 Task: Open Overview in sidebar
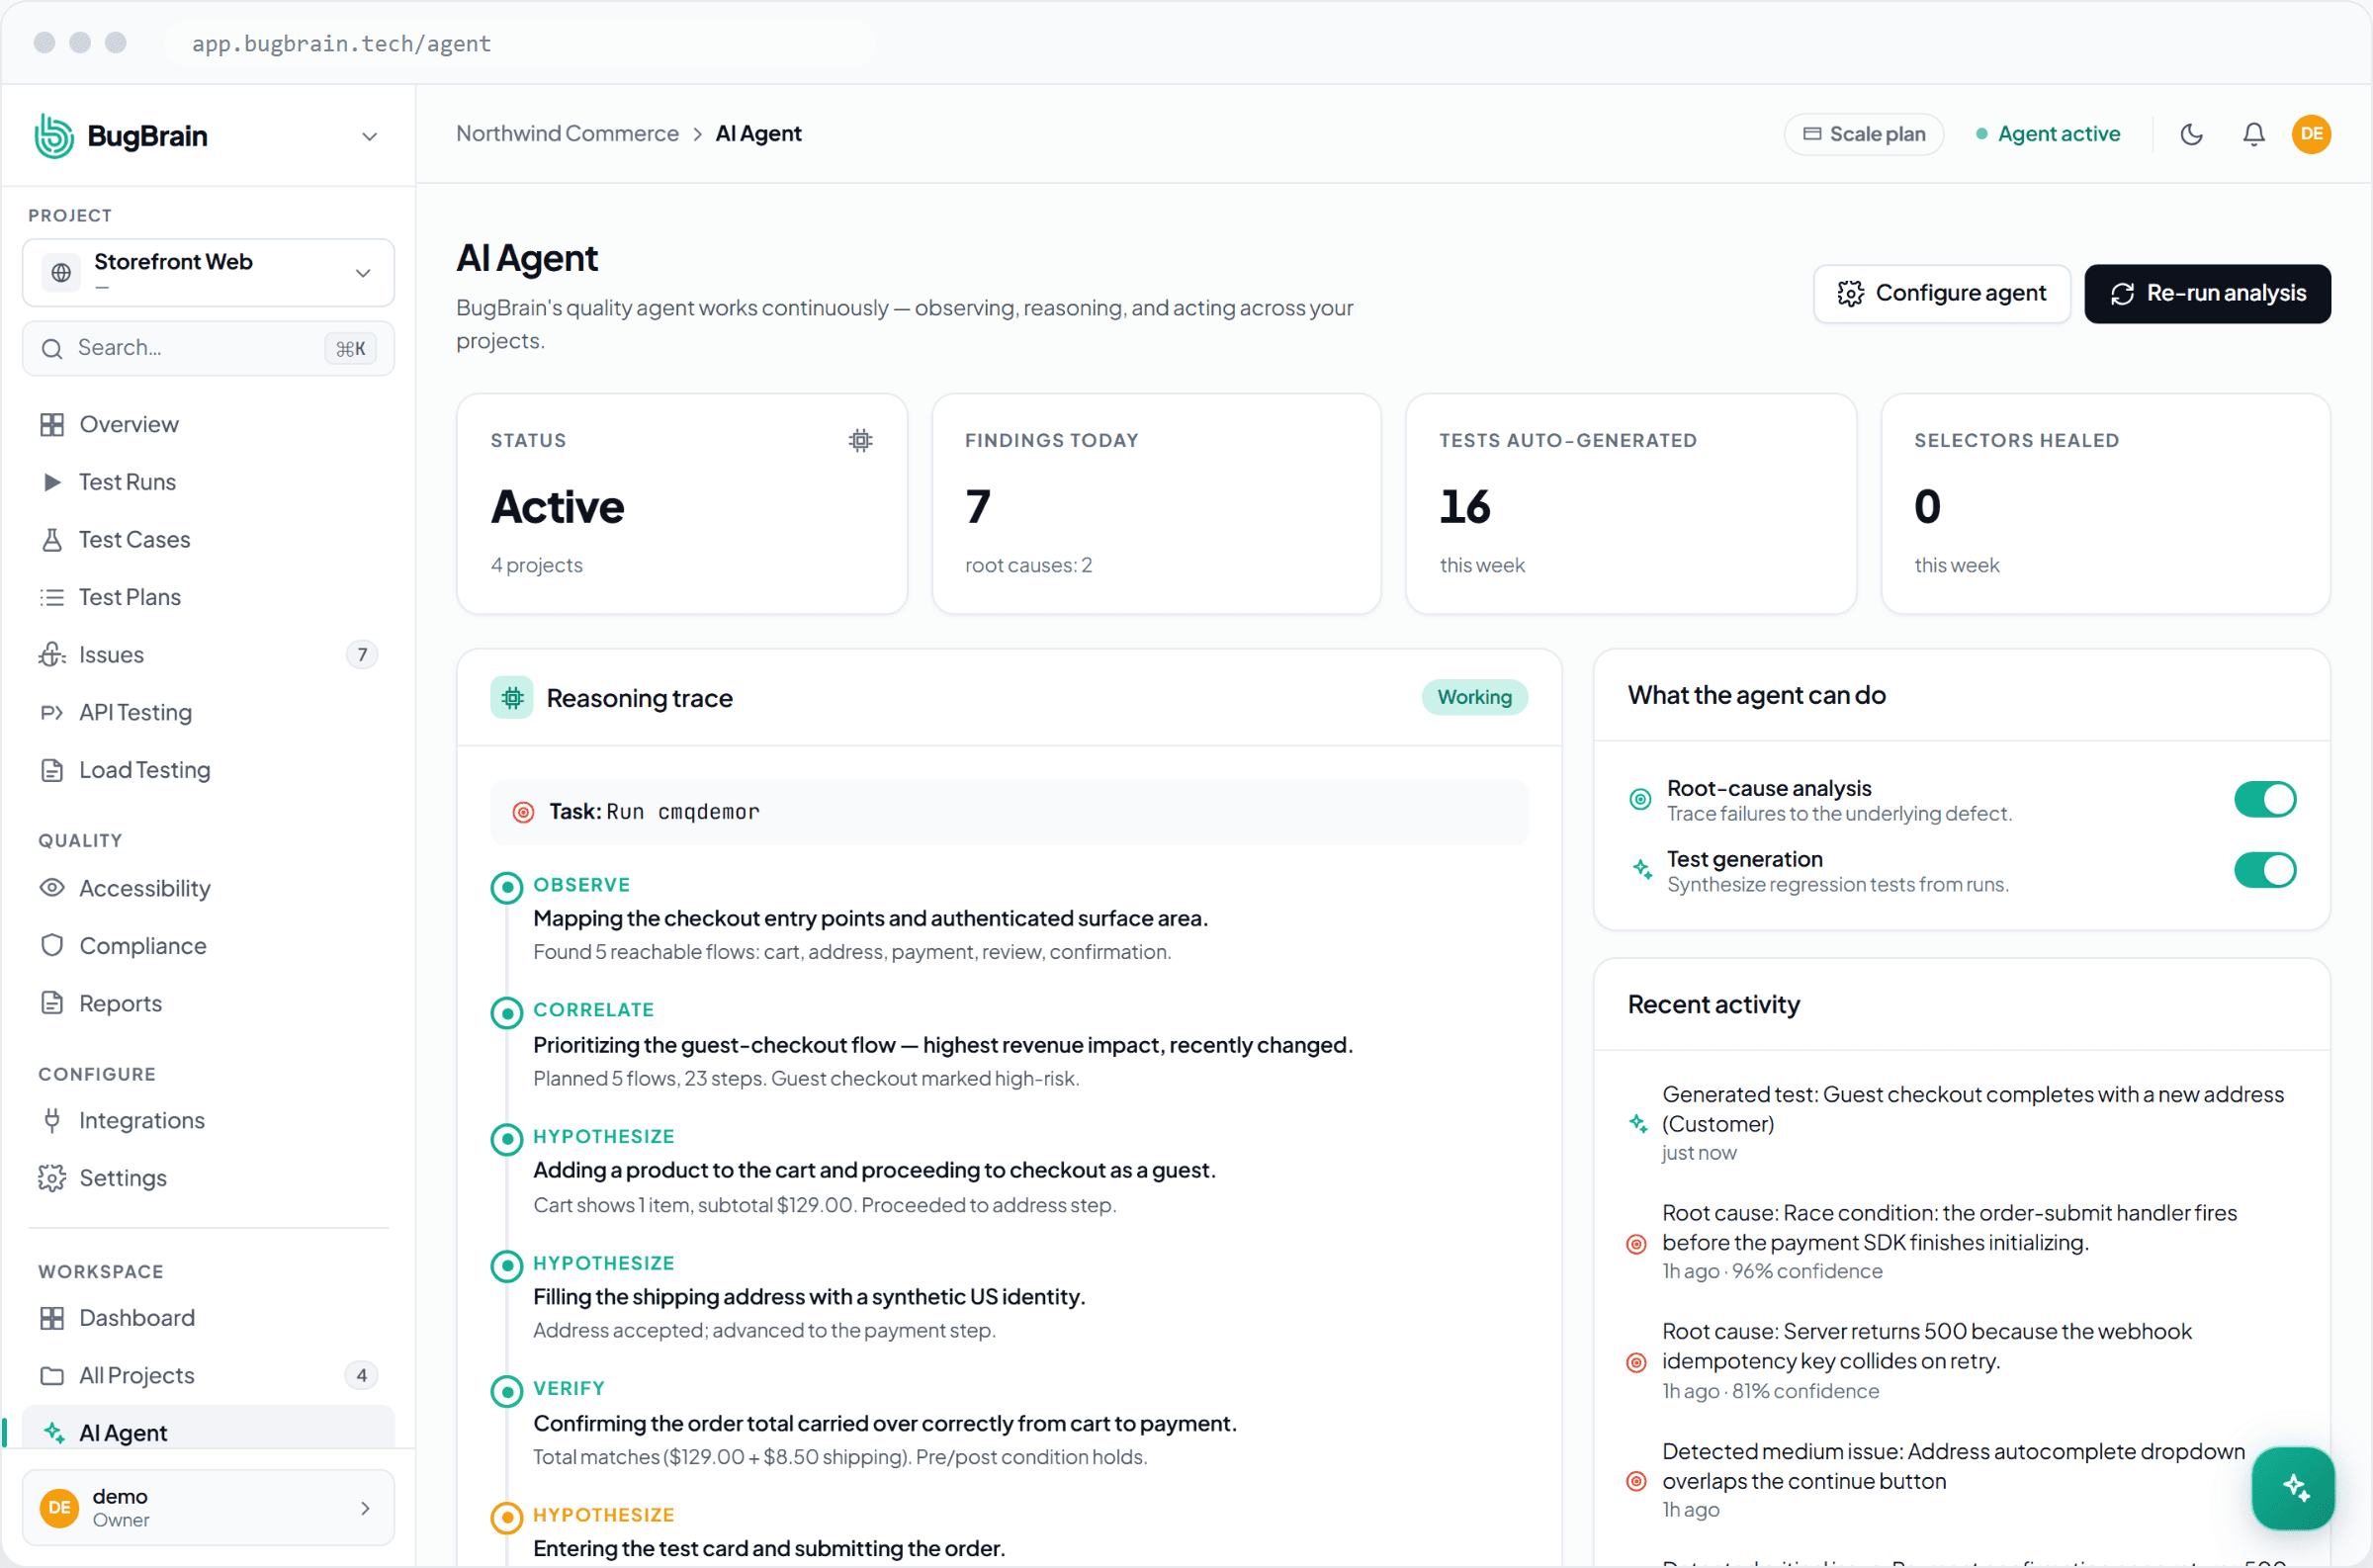pyautogui.click(x=208, y=424)
